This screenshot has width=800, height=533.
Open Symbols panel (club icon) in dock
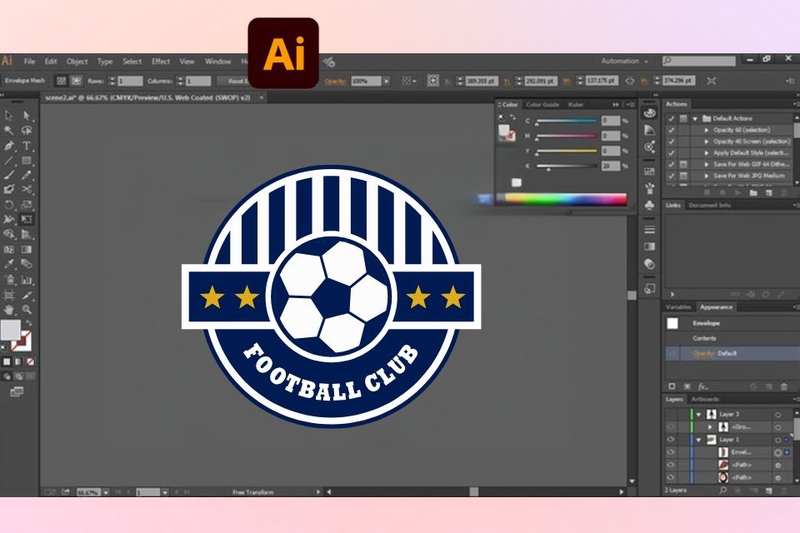(649, 205)
